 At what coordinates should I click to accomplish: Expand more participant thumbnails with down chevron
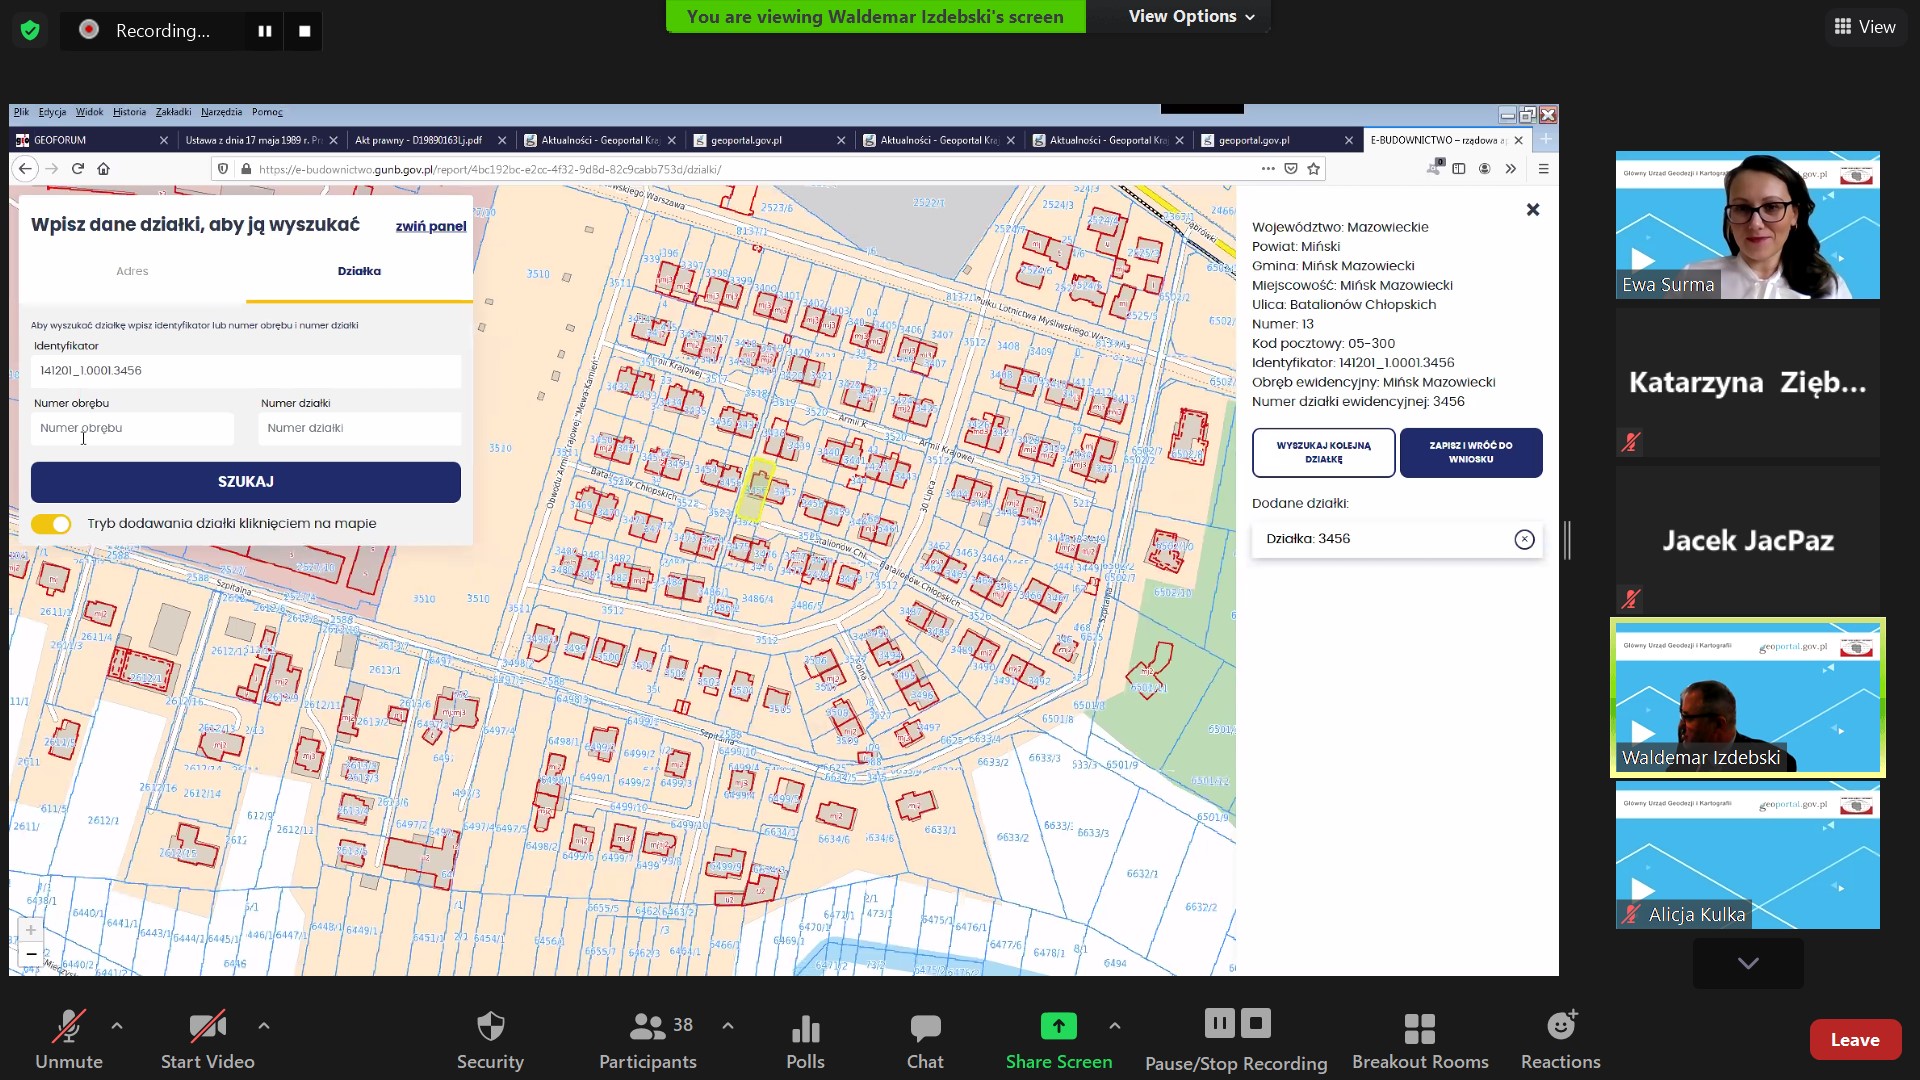[x=1747, y=963]
